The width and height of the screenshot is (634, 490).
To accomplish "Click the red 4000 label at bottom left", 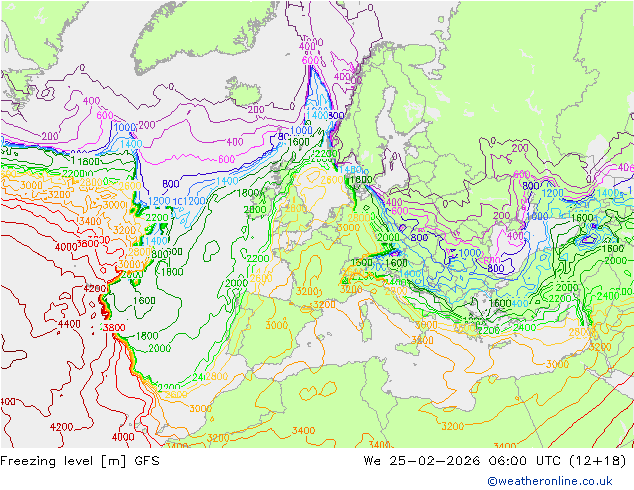I will [123, 437].
